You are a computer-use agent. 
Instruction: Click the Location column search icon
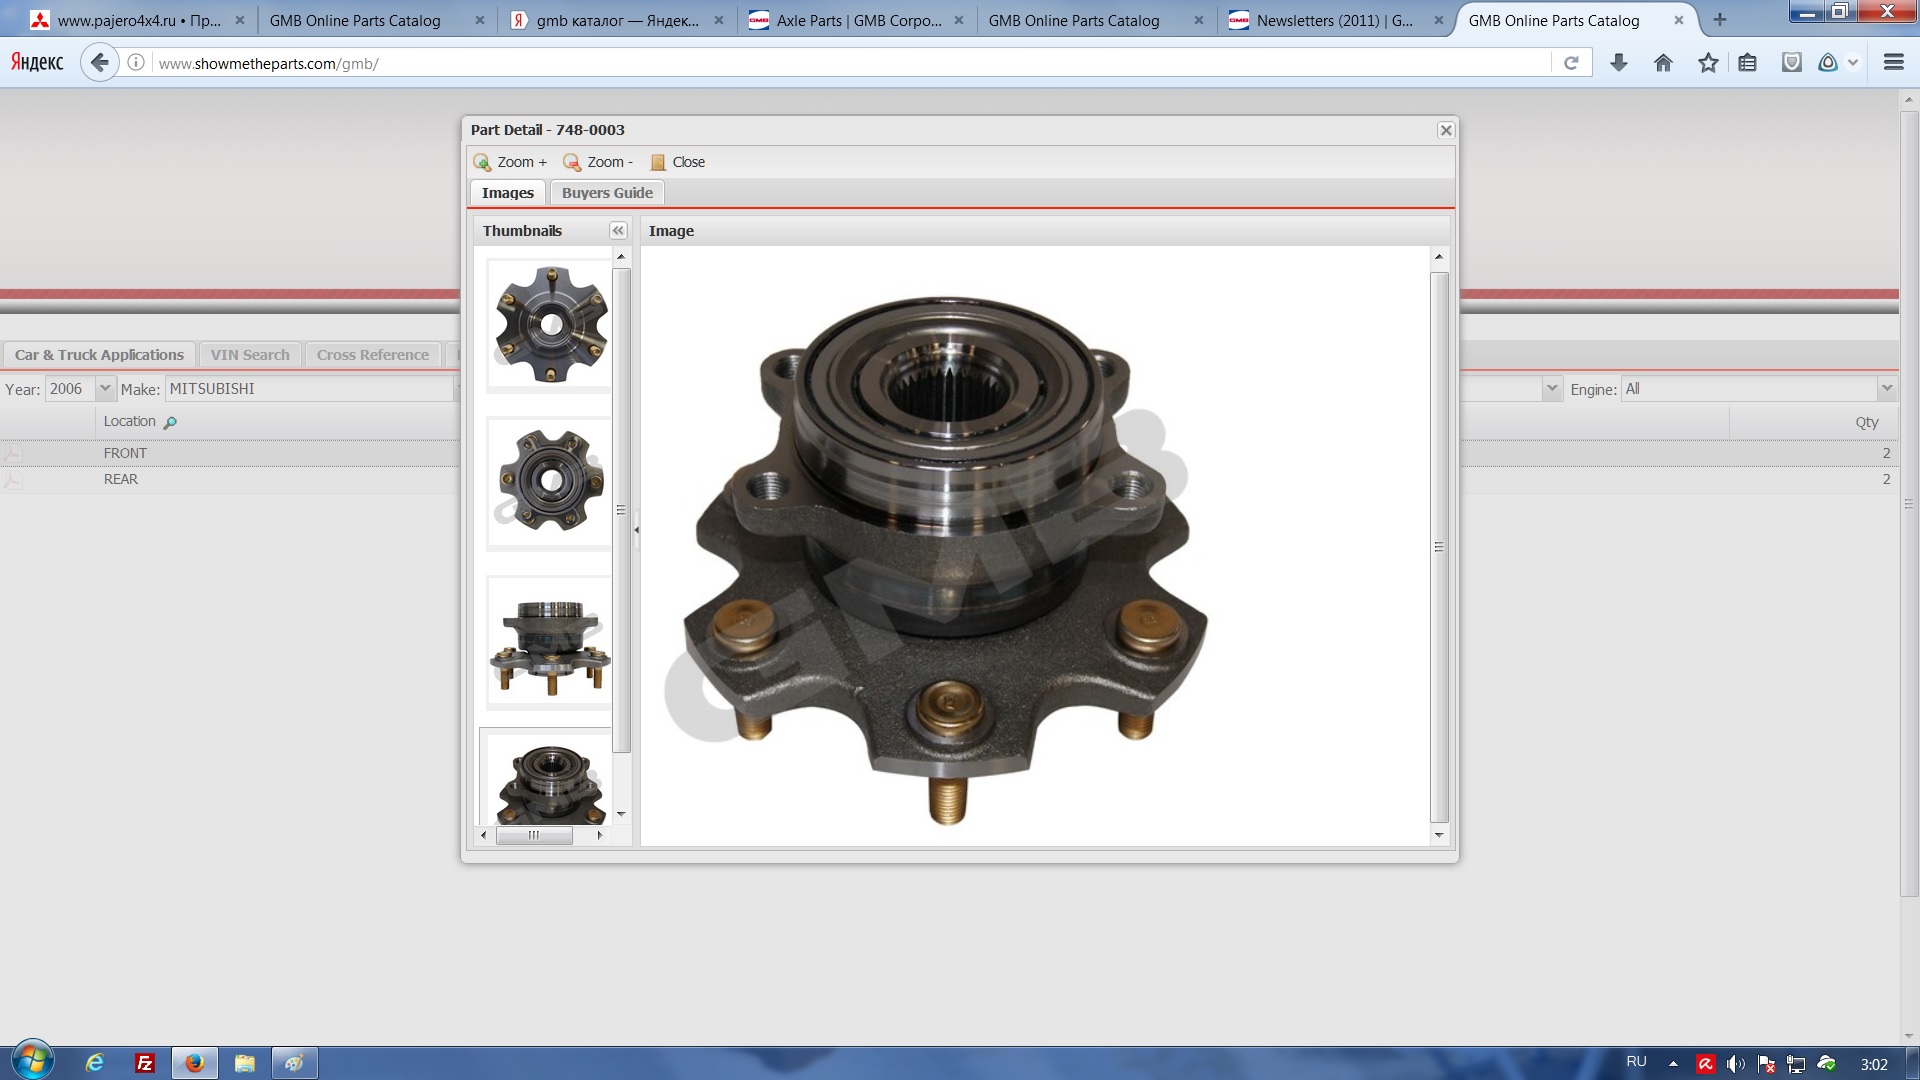(170, 422)
